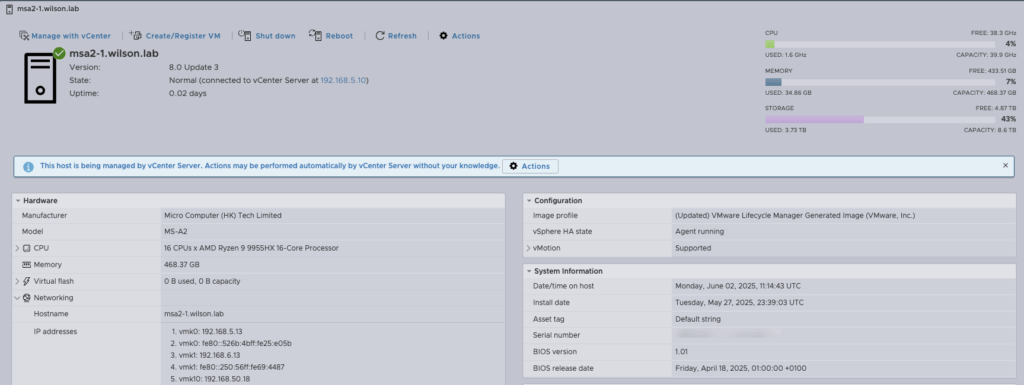Screen dimensions: 1024x385
Task: Click the title bar msa2-1.wilson.lab text
Action: (x=48, y=9)
